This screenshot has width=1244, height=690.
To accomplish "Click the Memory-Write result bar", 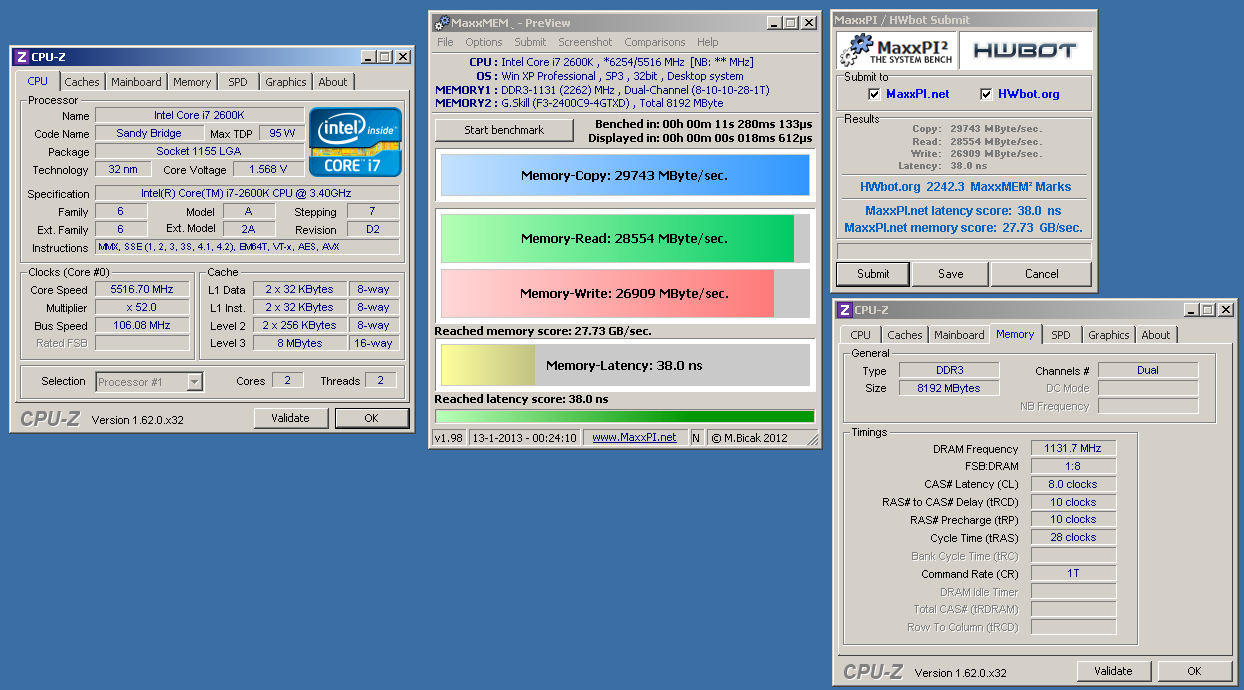I will 625,294.
